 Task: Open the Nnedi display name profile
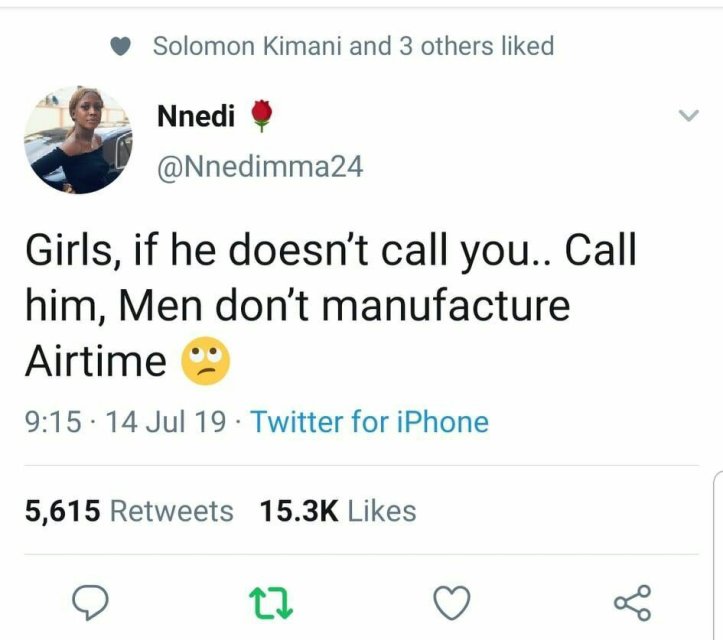tap(196, 117)
